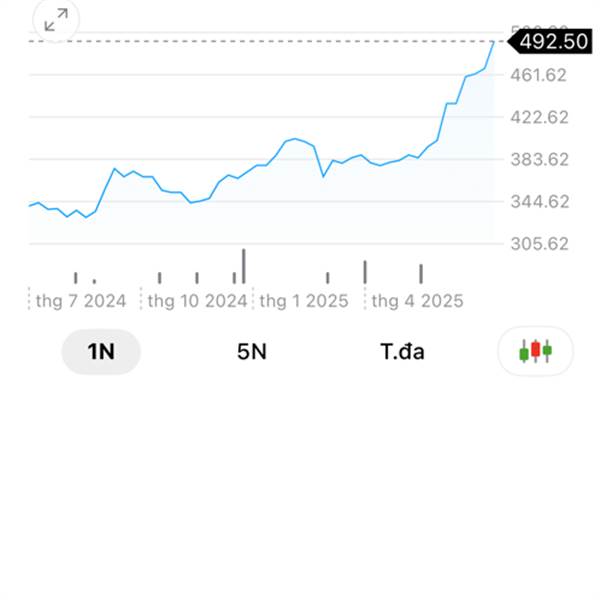Select the 1N time range

101,352
